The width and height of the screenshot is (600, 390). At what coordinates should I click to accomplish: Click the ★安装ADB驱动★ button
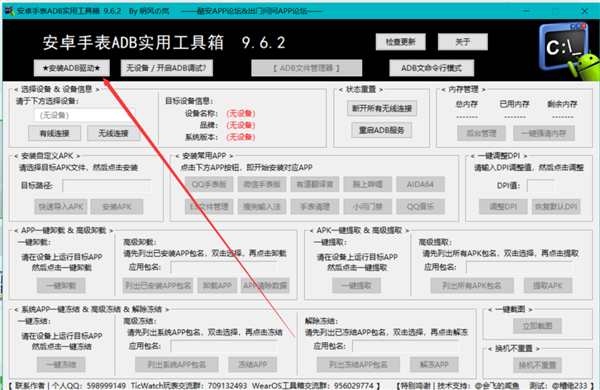point(72,68)
